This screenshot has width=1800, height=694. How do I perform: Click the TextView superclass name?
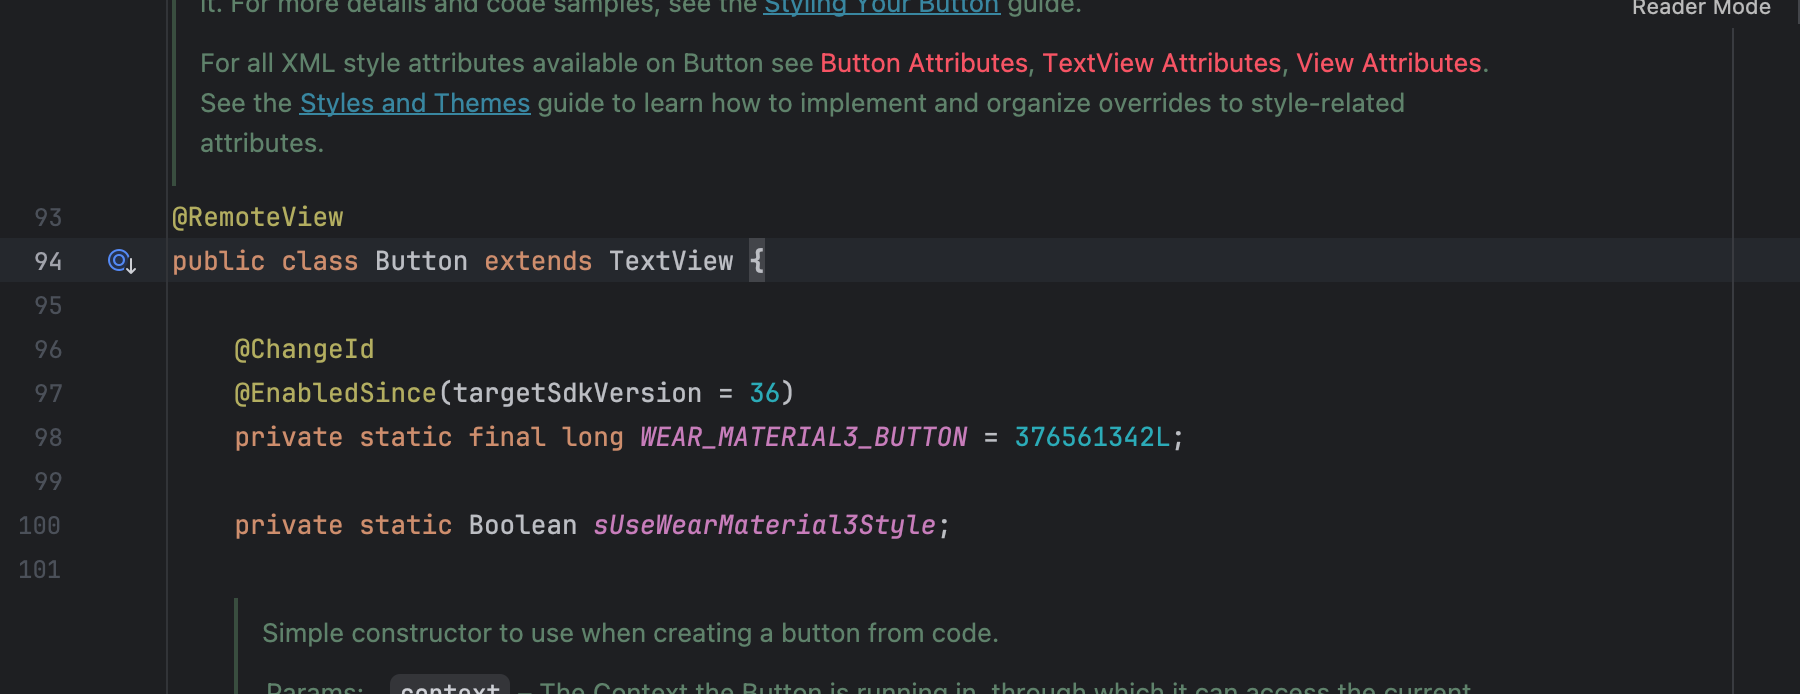tap(671, 261)
